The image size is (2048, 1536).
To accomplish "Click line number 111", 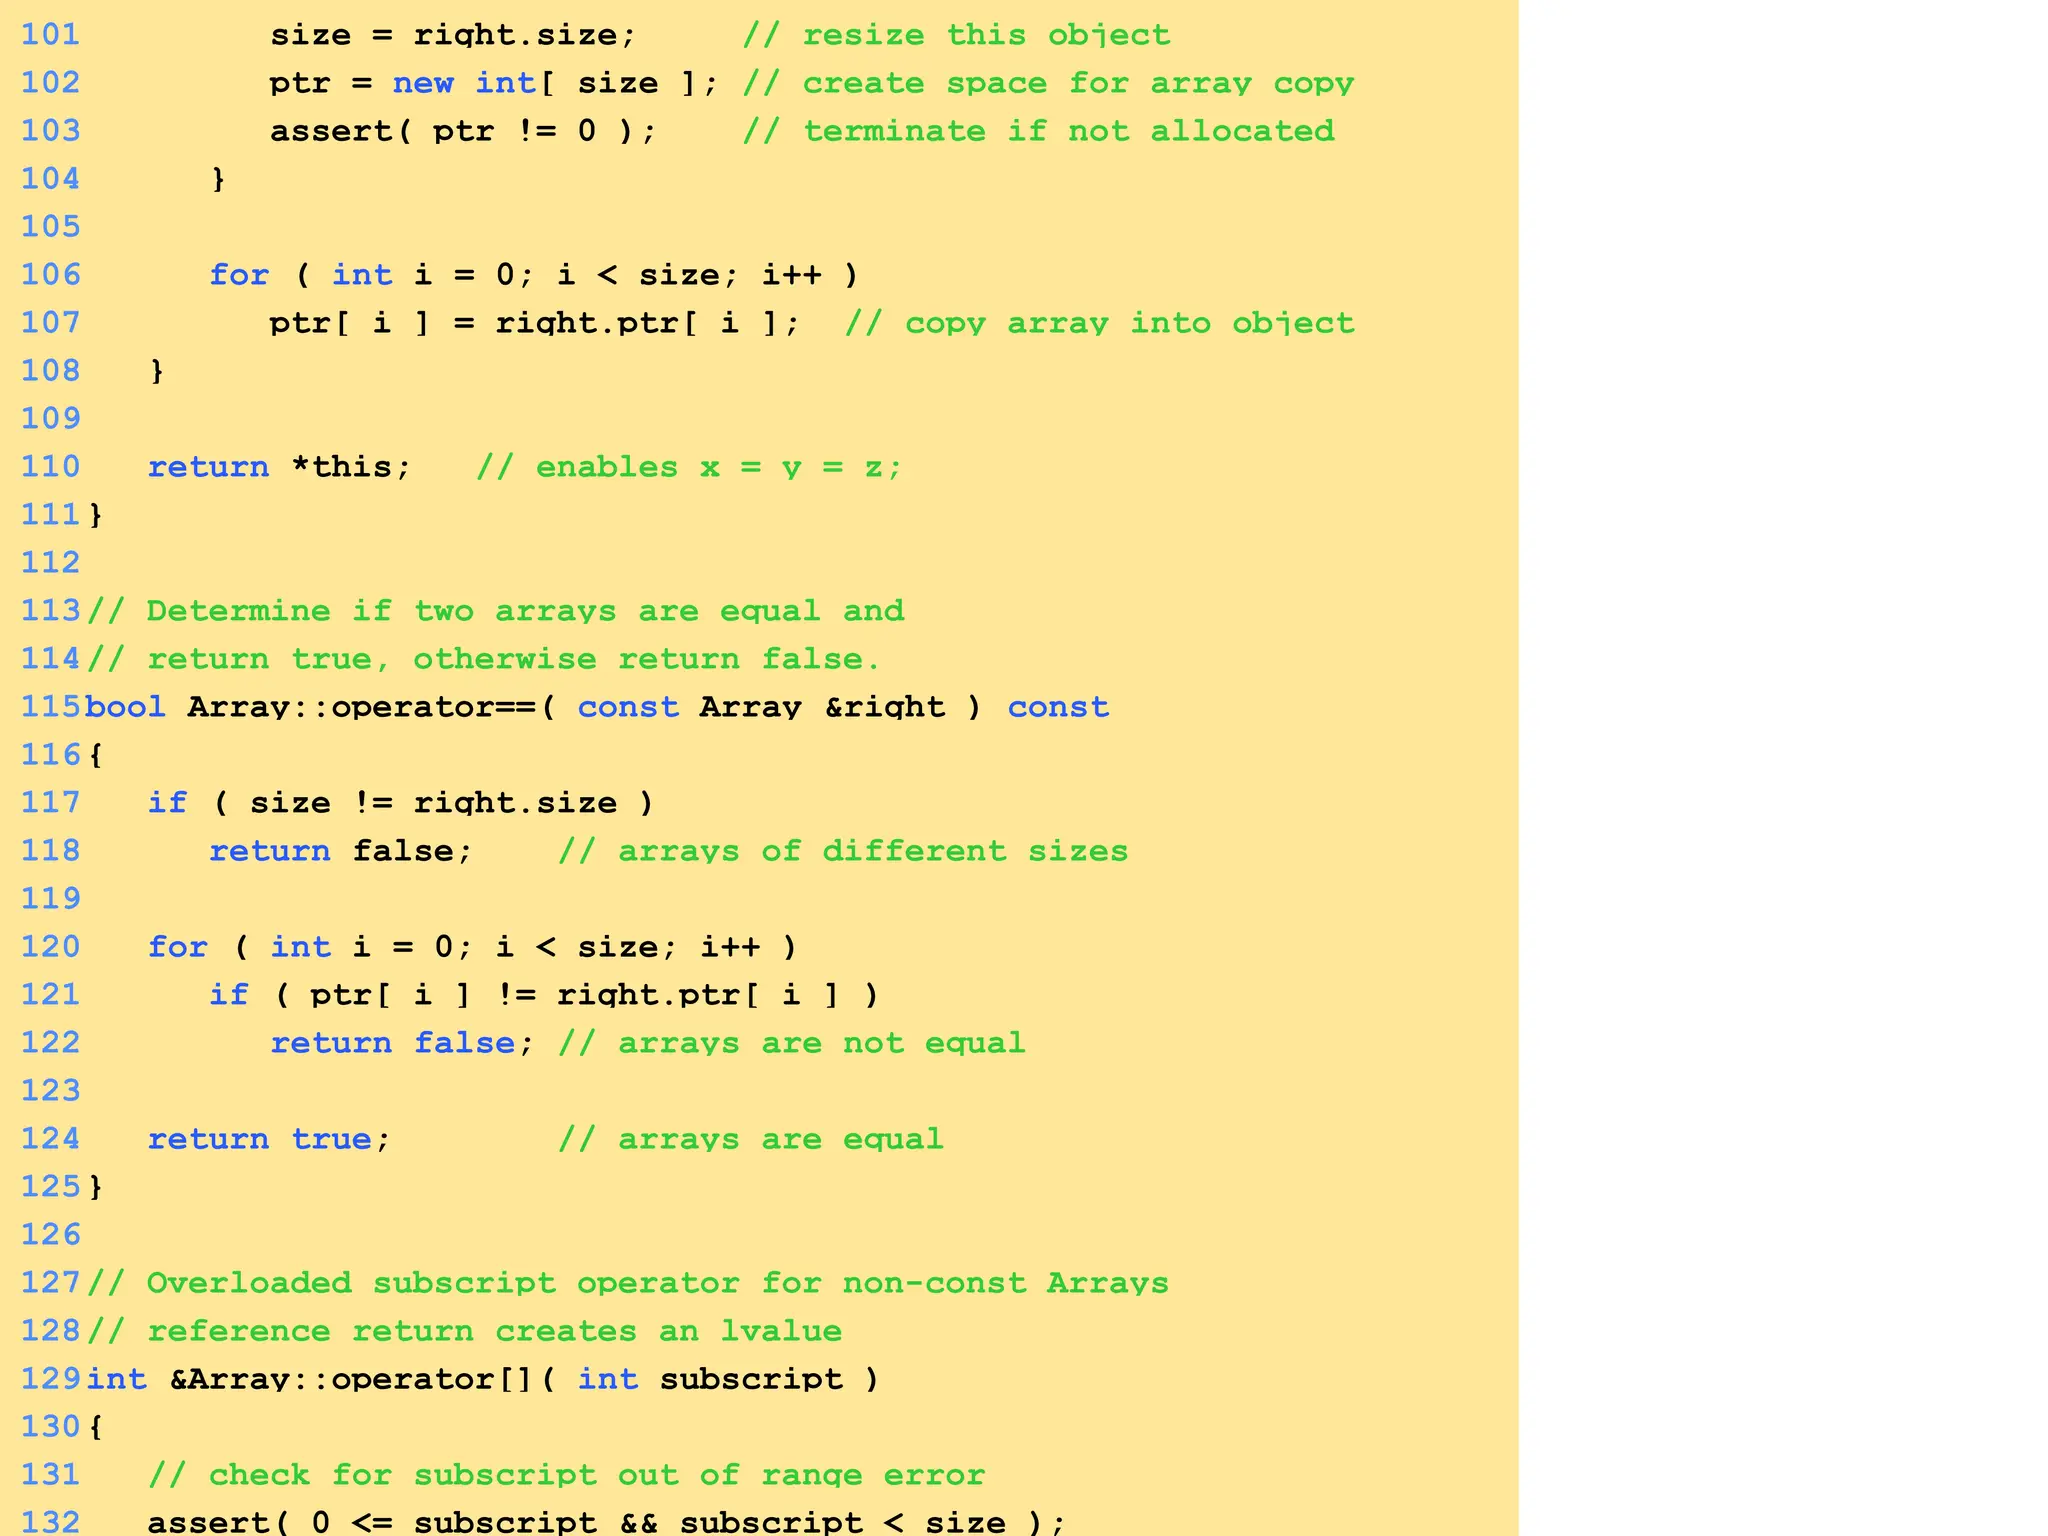I will [x=51, y=515].
